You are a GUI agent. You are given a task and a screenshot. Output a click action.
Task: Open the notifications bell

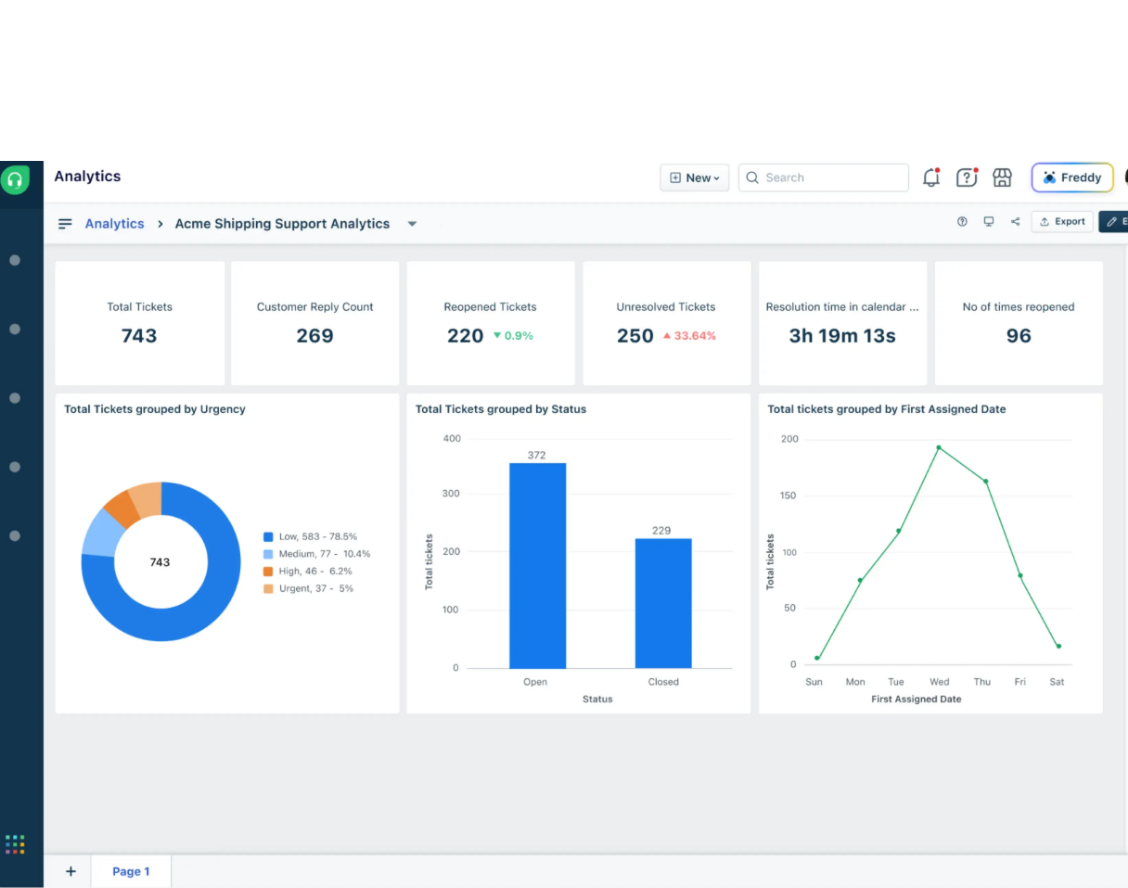931,178
